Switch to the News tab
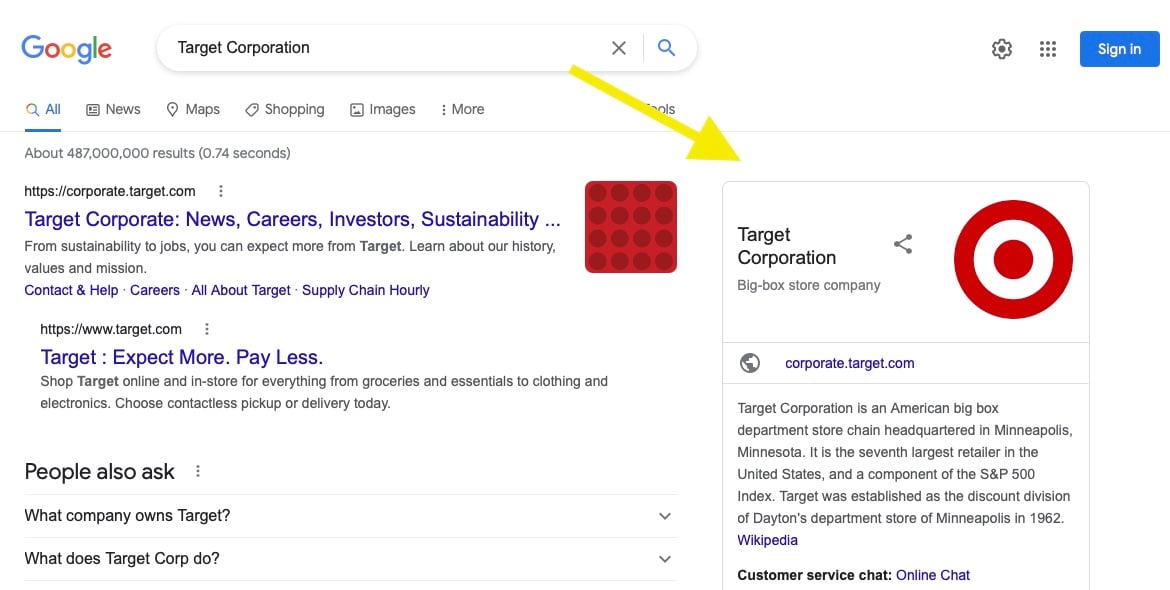This screenshot has width=1170, height=590. point(113,110)
